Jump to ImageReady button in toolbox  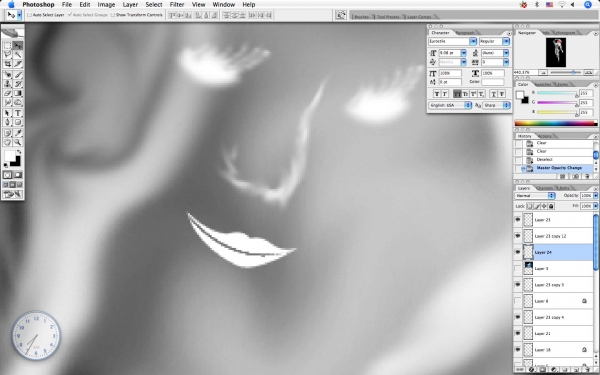click(13, 195)
